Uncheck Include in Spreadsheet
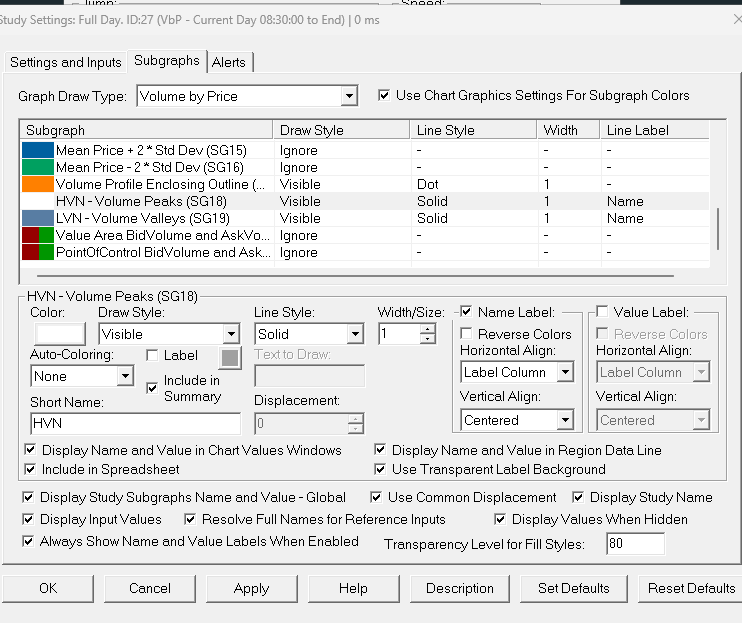Screen dimensions: 742x623 pos(30,469)
